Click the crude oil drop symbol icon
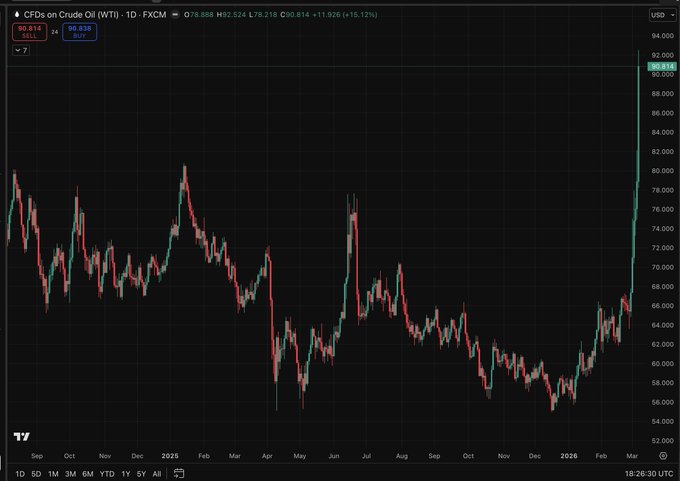 17,14
